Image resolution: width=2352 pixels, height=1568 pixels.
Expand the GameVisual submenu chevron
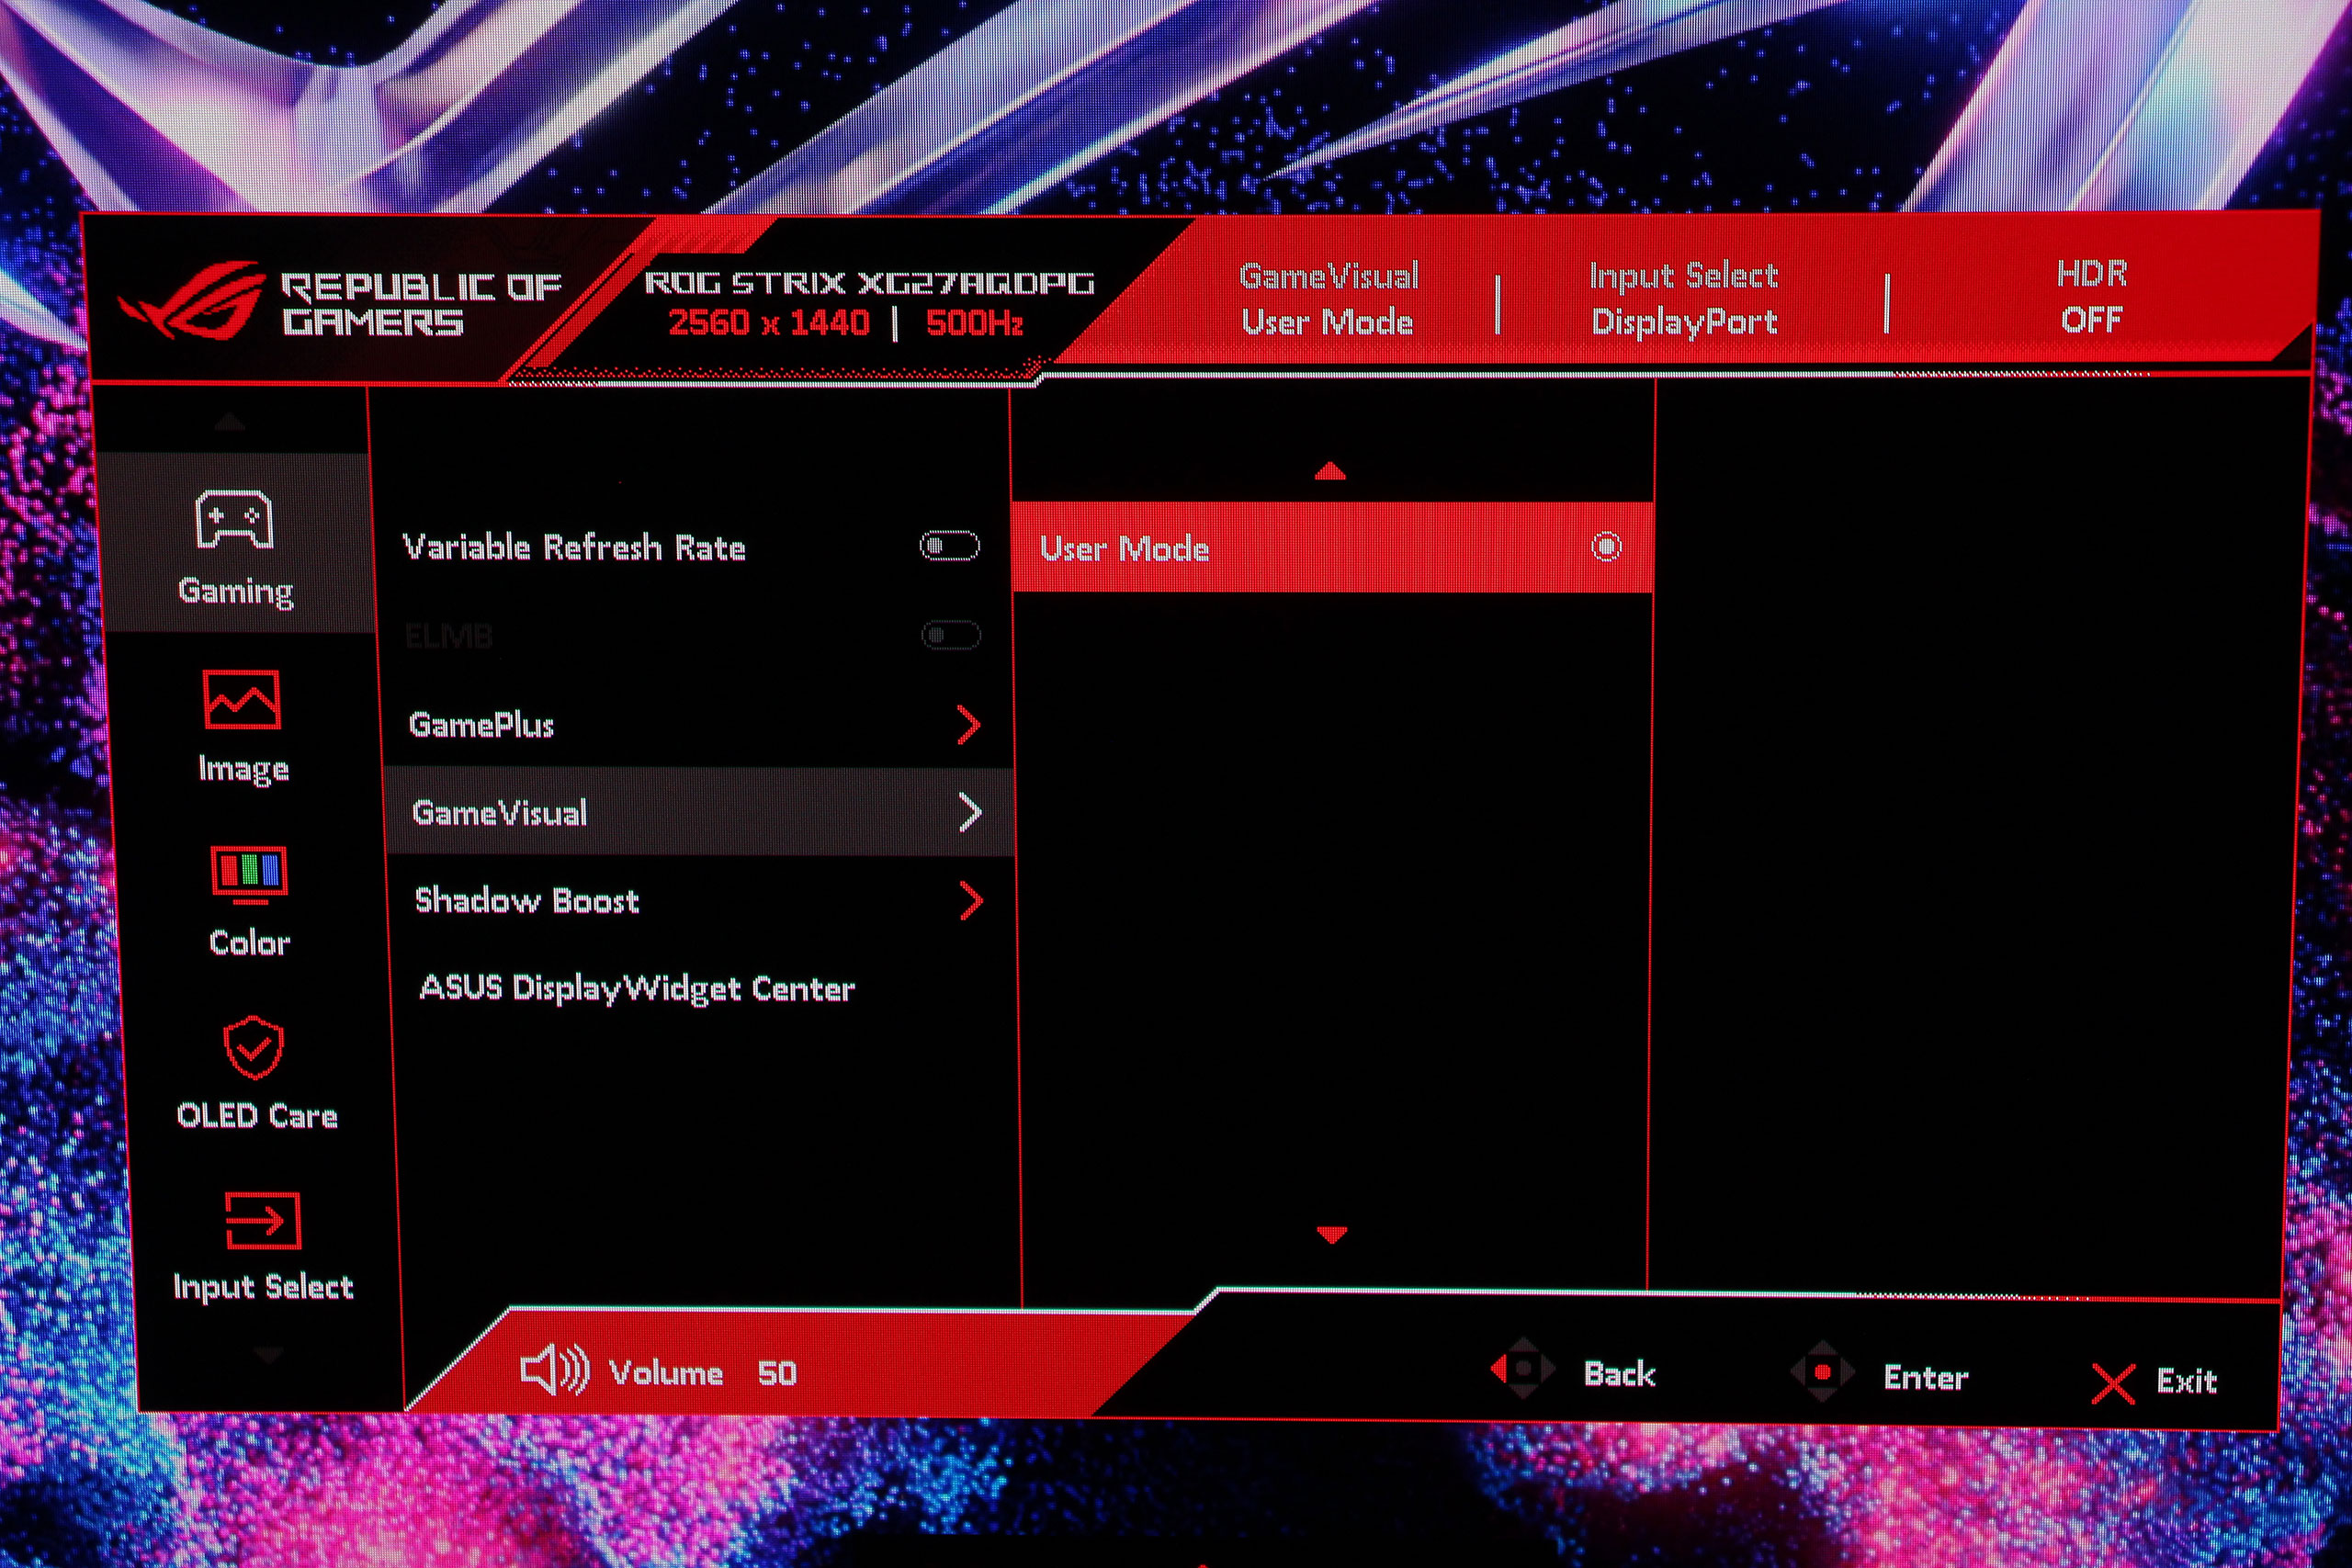(970, 813)
